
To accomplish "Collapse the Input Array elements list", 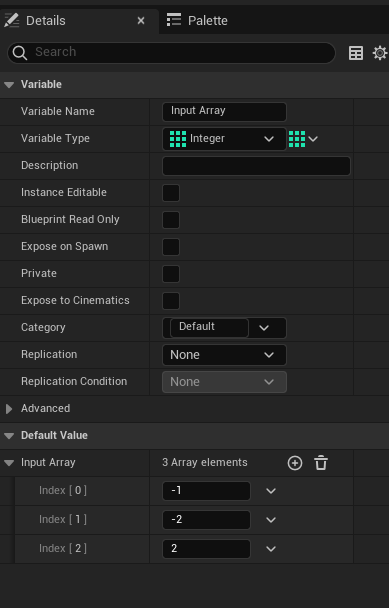I will pyautogui.click(x=9, y=463).
